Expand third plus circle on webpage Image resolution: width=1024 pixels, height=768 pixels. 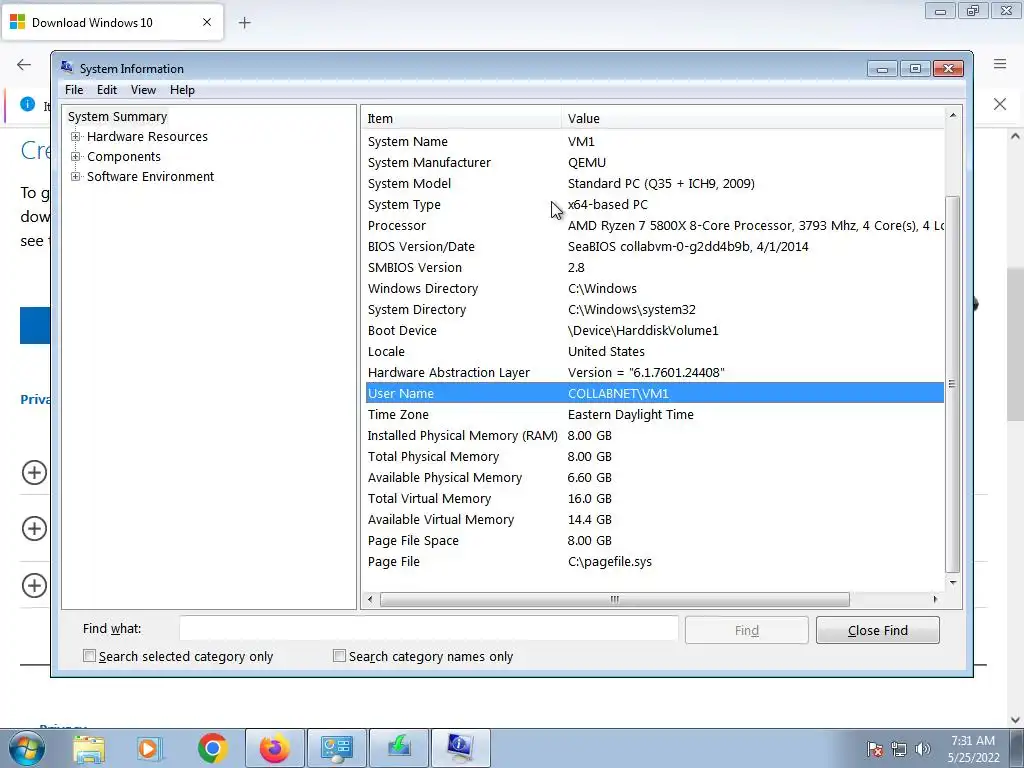(x=34, y=585)
